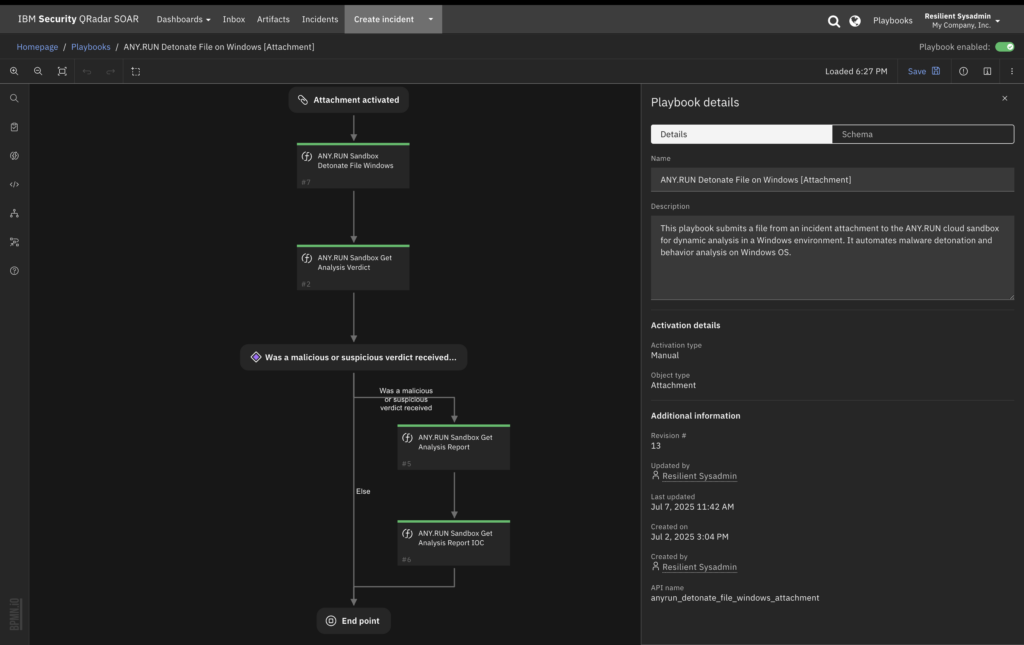The width and height of the screenshot is (1024, 645).
Task: Click the zoom in magnifier icon
Action: 14,71
